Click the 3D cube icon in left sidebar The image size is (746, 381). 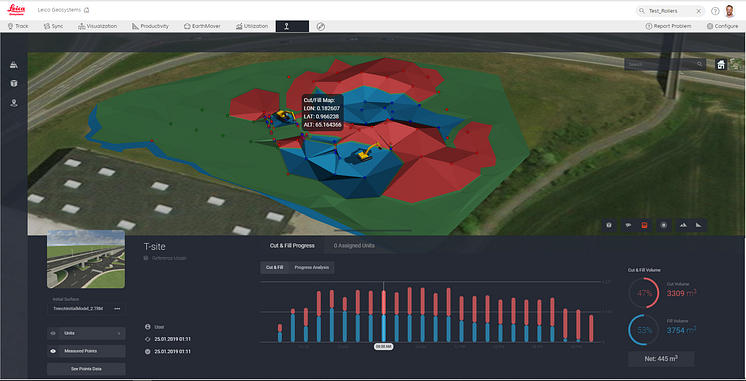point(14,84)
